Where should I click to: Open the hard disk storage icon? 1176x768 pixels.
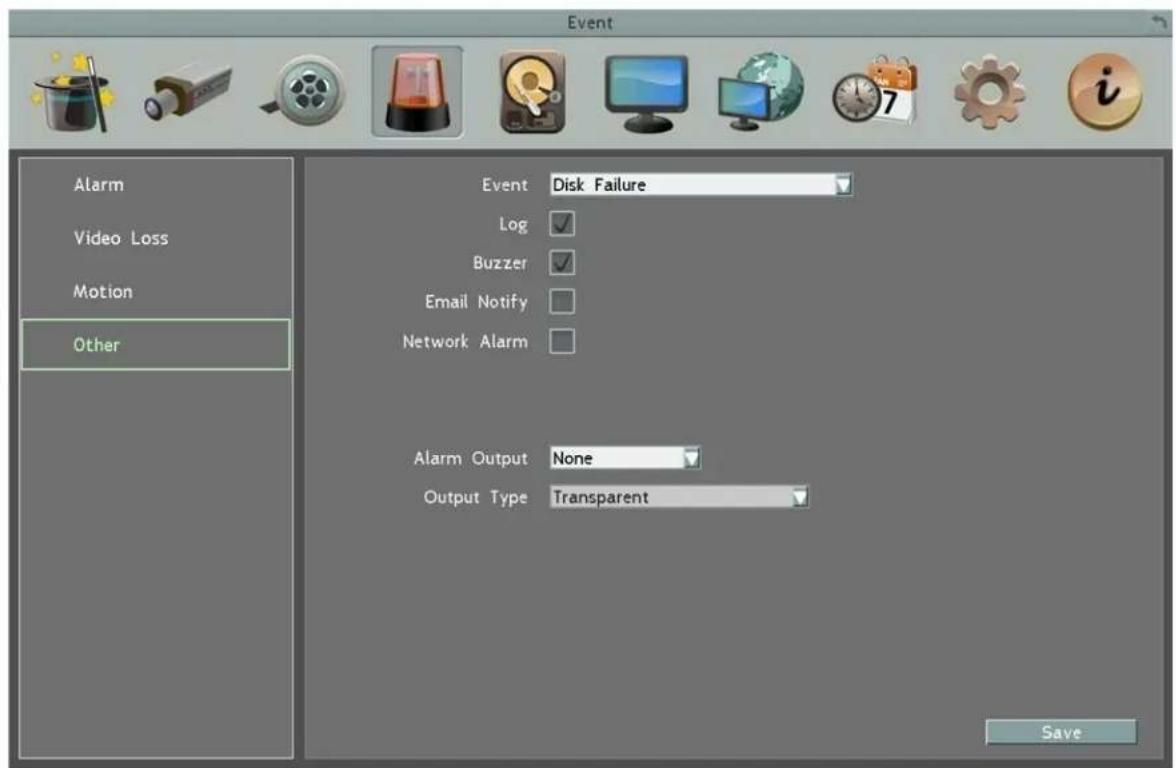point(532,92)
